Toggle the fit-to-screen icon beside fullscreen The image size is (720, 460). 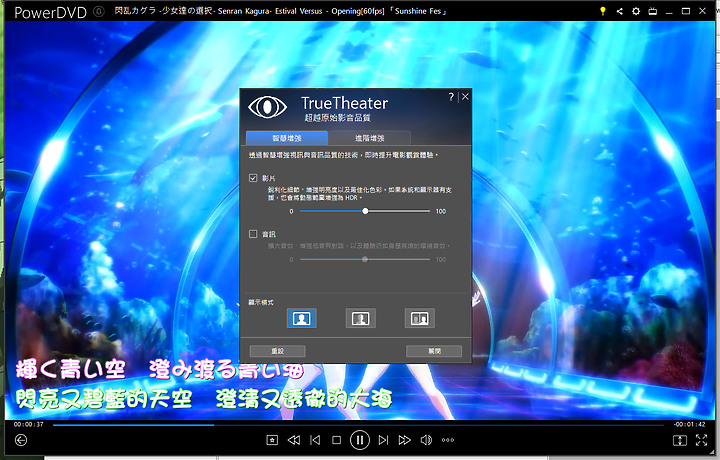coord(680,440)
